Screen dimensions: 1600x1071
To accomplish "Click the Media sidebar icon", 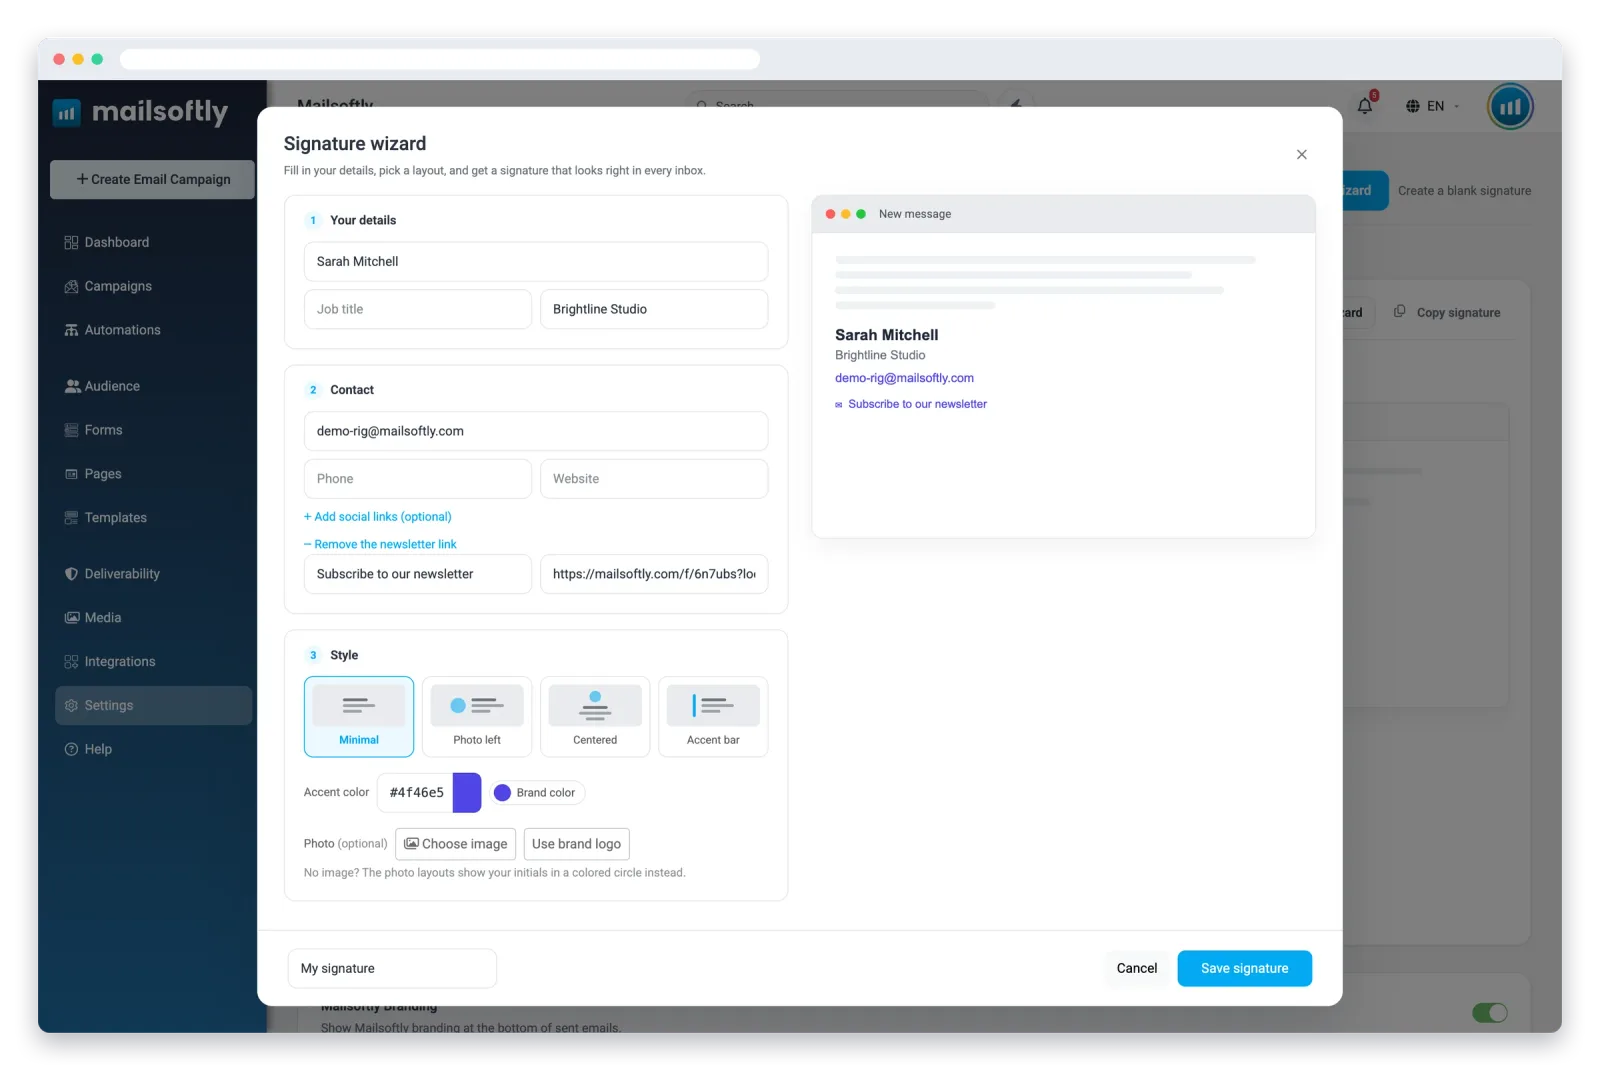I will [71, 618].
